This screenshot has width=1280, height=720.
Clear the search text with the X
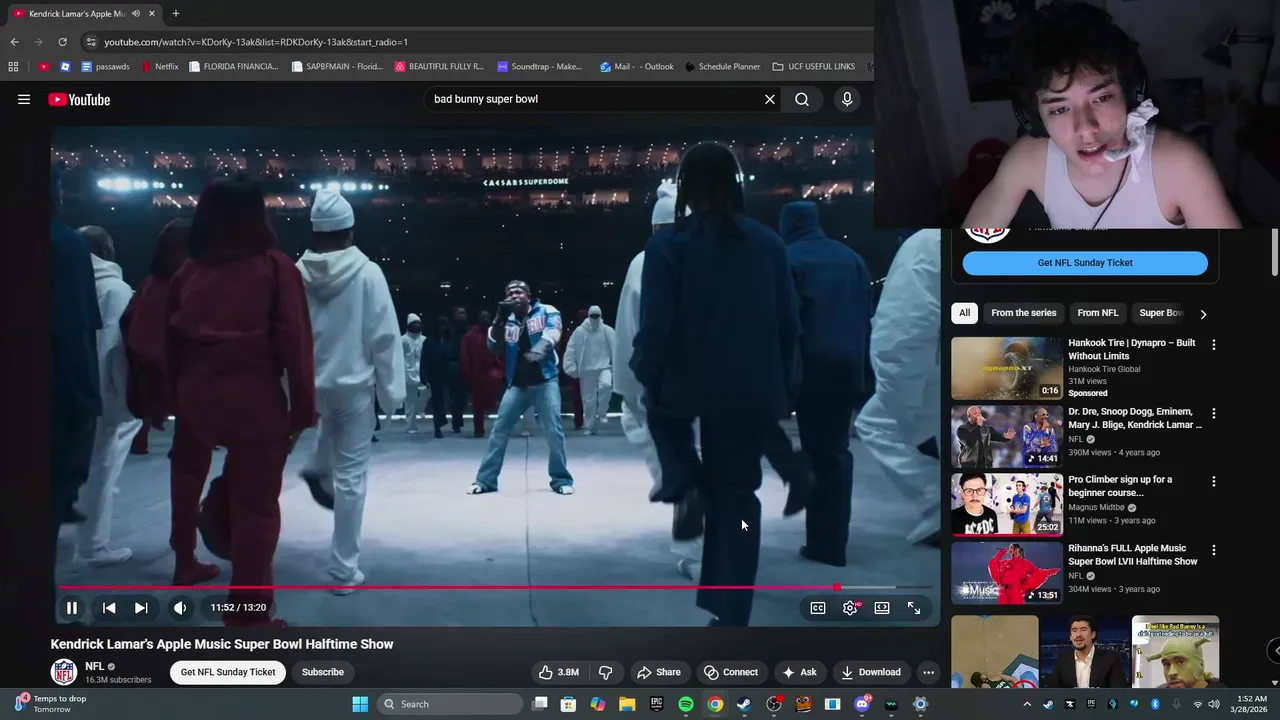770,99
